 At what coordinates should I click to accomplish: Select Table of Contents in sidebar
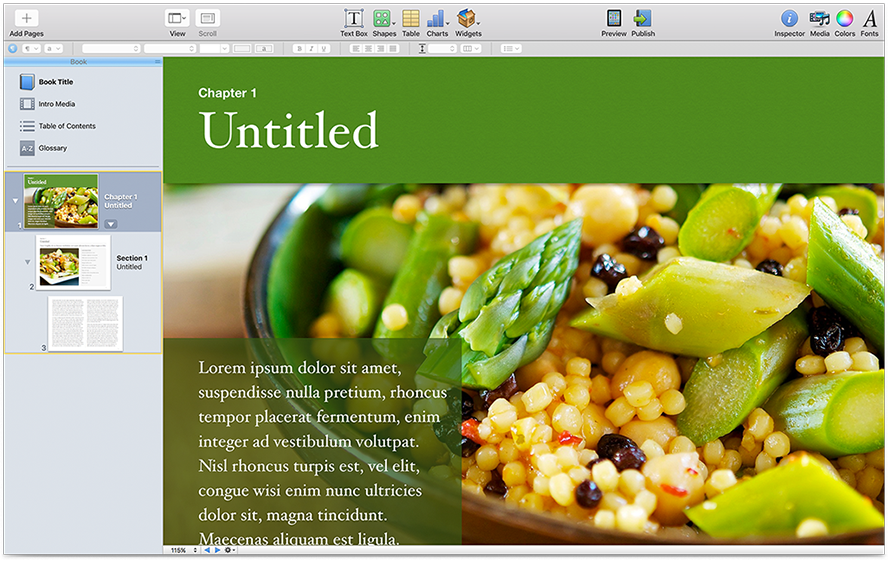pyautogui.click(x=66, y=126)
